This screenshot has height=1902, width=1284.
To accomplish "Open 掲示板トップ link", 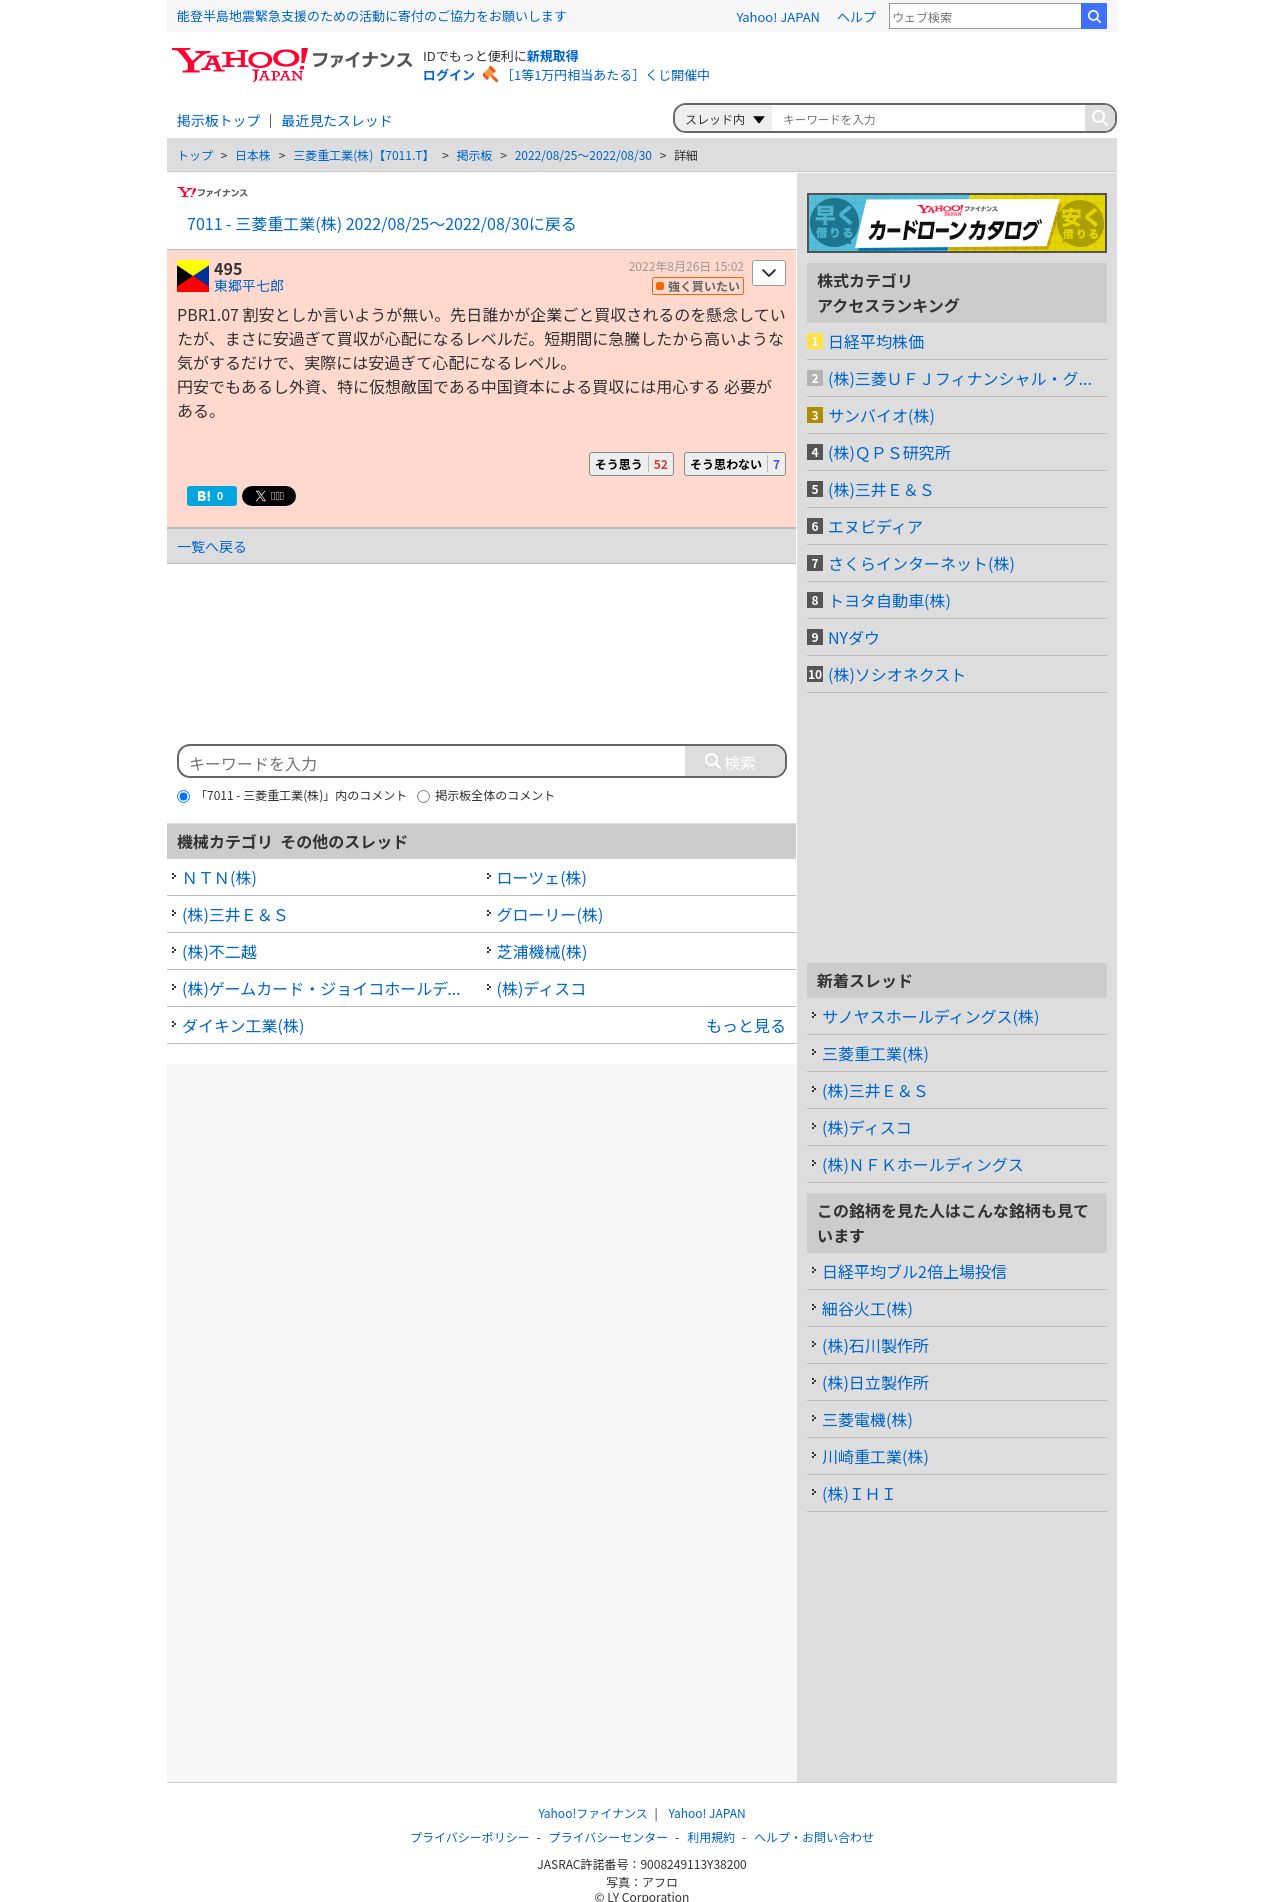I will coord(218,121).
